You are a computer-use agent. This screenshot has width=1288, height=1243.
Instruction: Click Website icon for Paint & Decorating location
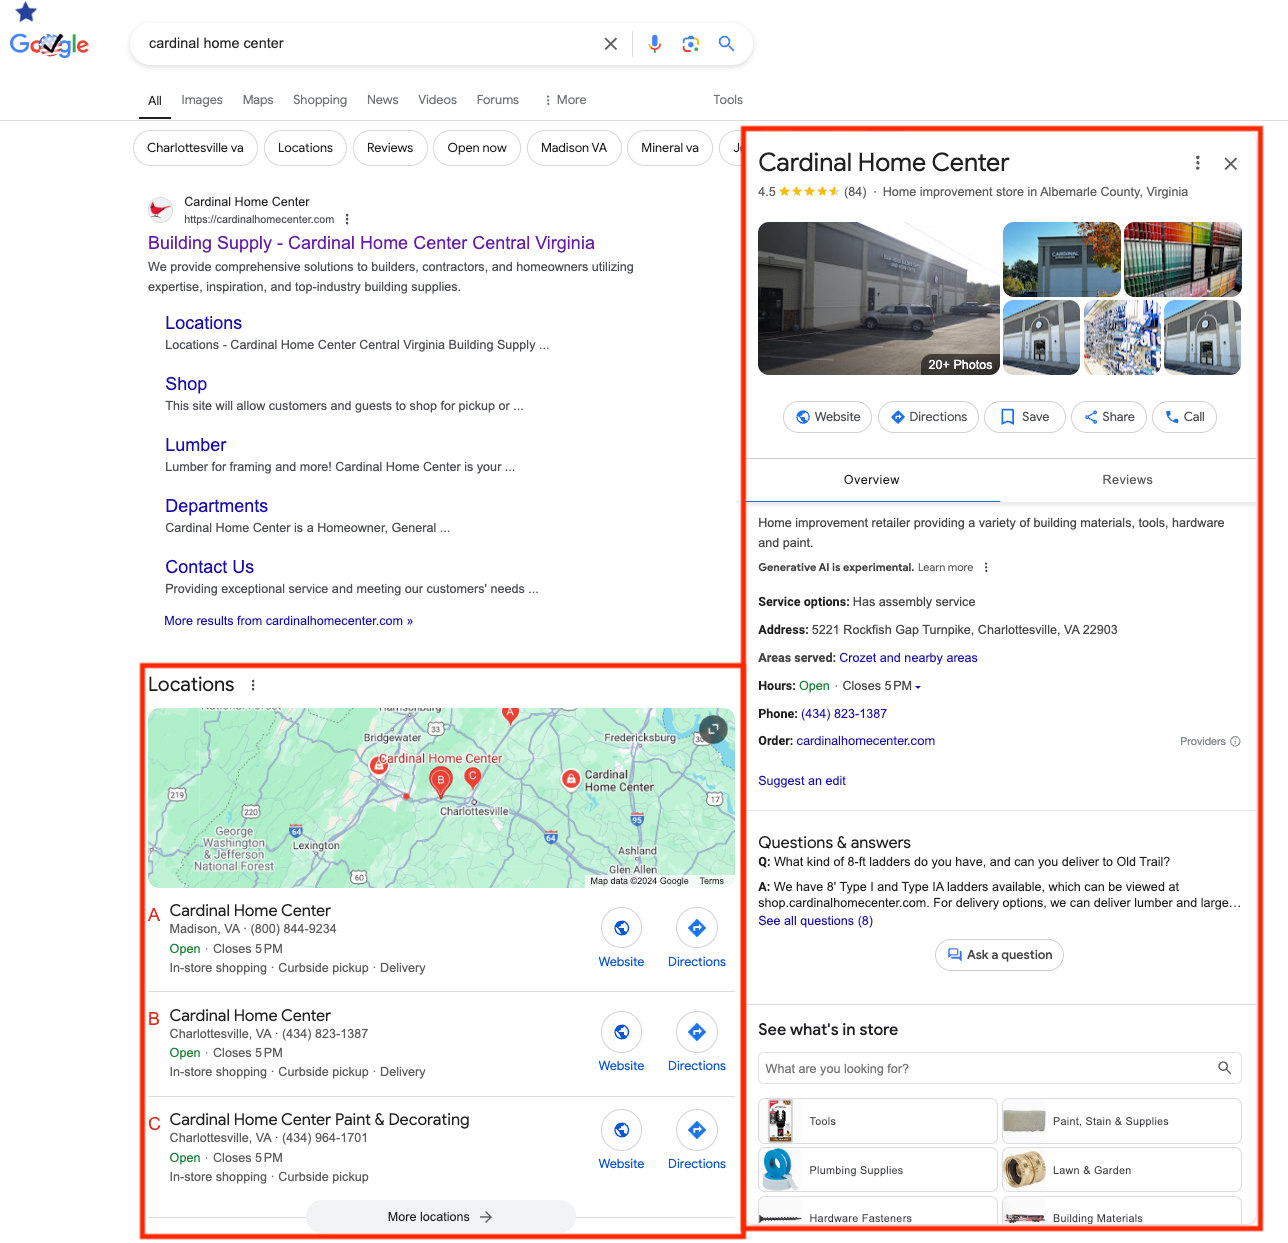[x=621, y=1130]
